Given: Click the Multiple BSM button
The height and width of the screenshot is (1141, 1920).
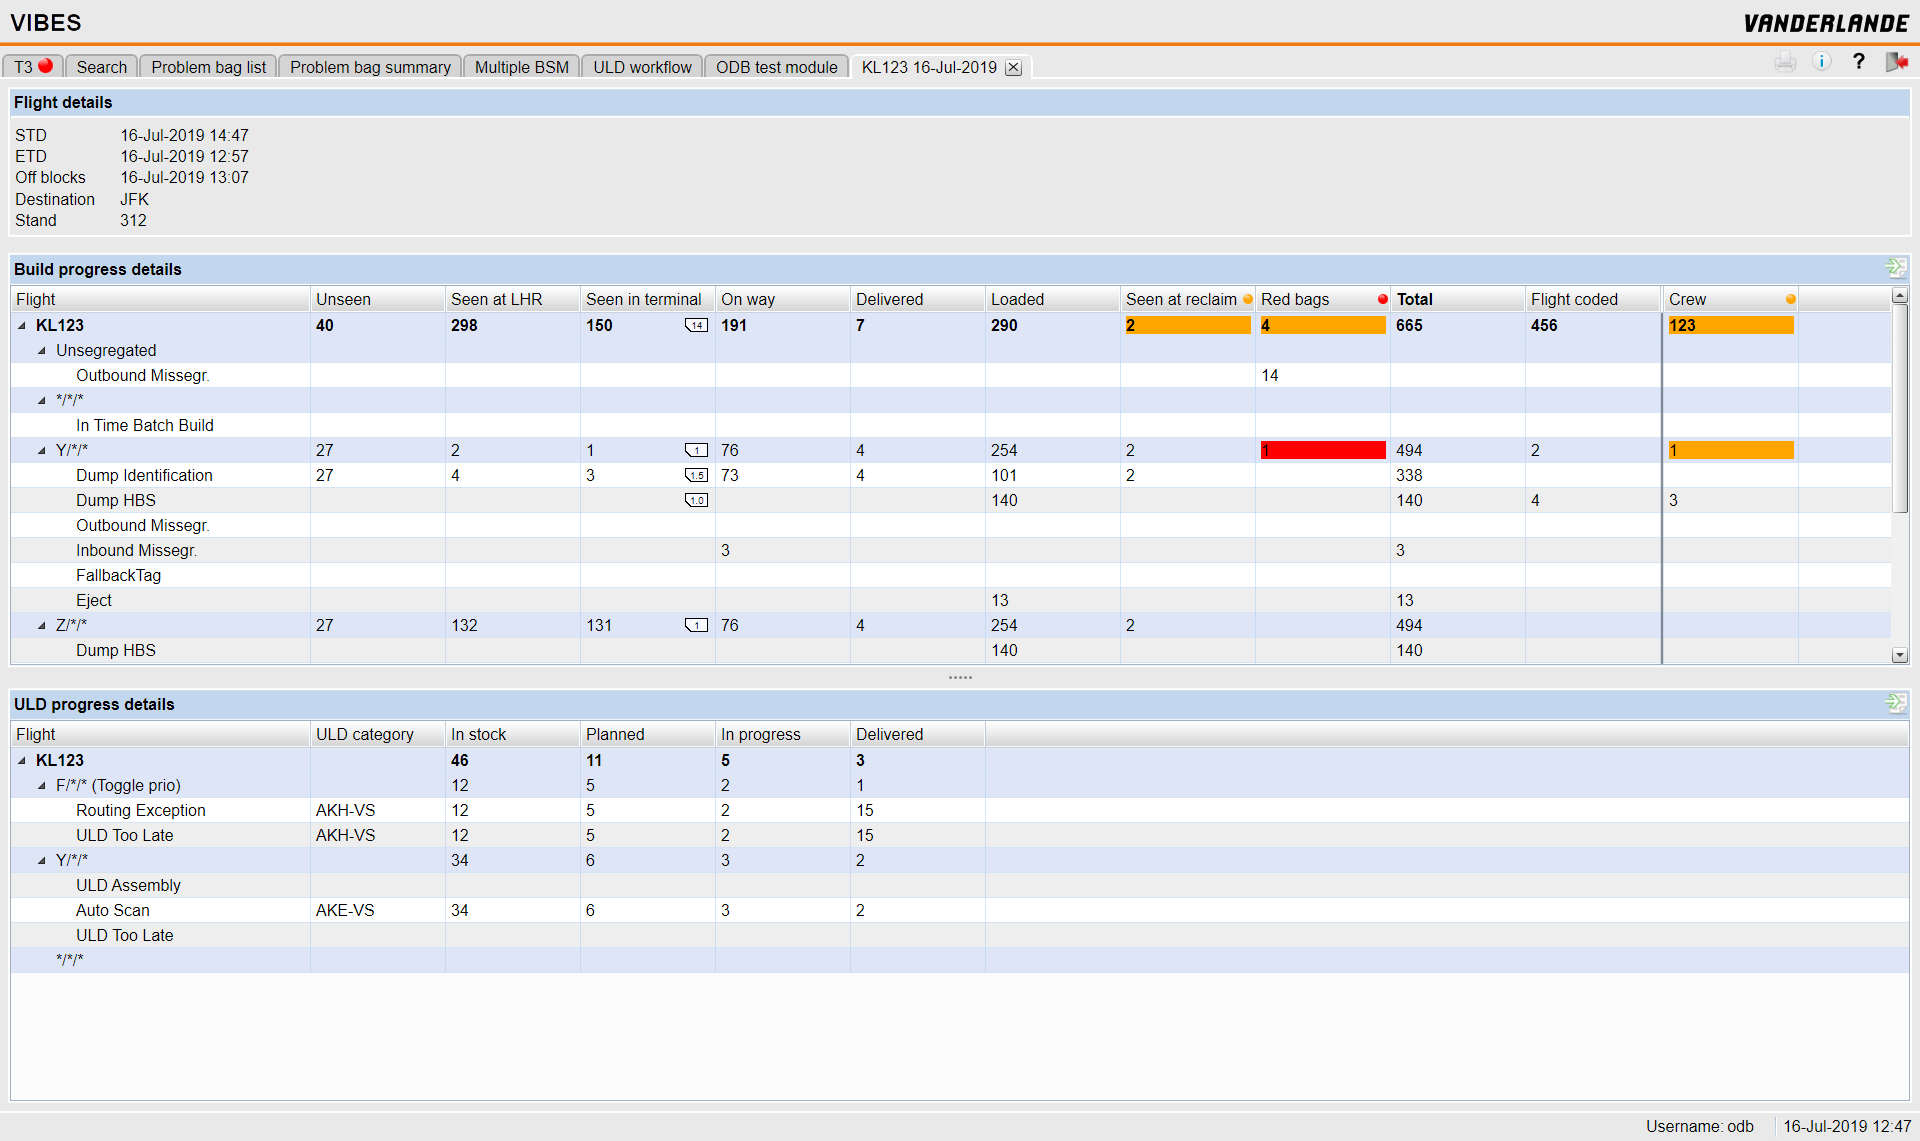Looking at the screenshot, I should [523, 67].
